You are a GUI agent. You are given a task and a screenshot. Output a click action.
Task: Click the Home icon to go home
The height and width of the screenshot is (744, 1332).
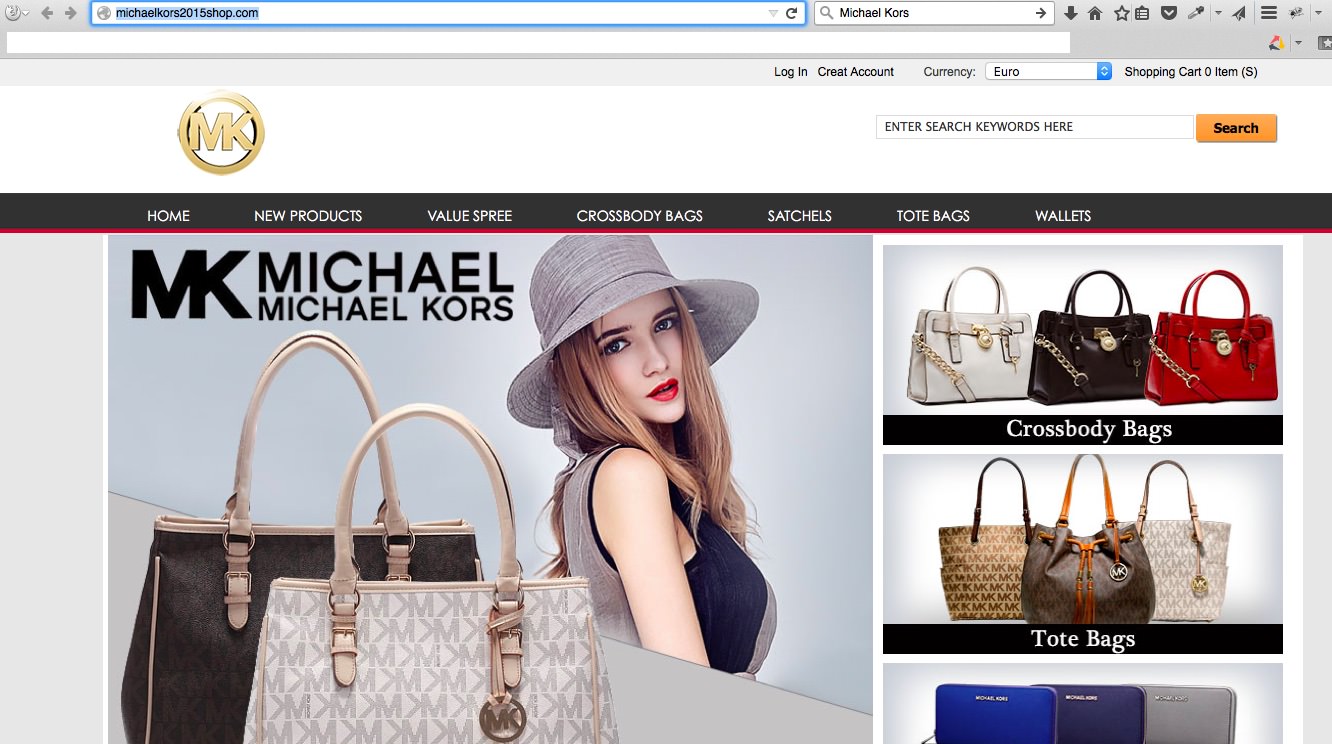(x=1094, y=13)
